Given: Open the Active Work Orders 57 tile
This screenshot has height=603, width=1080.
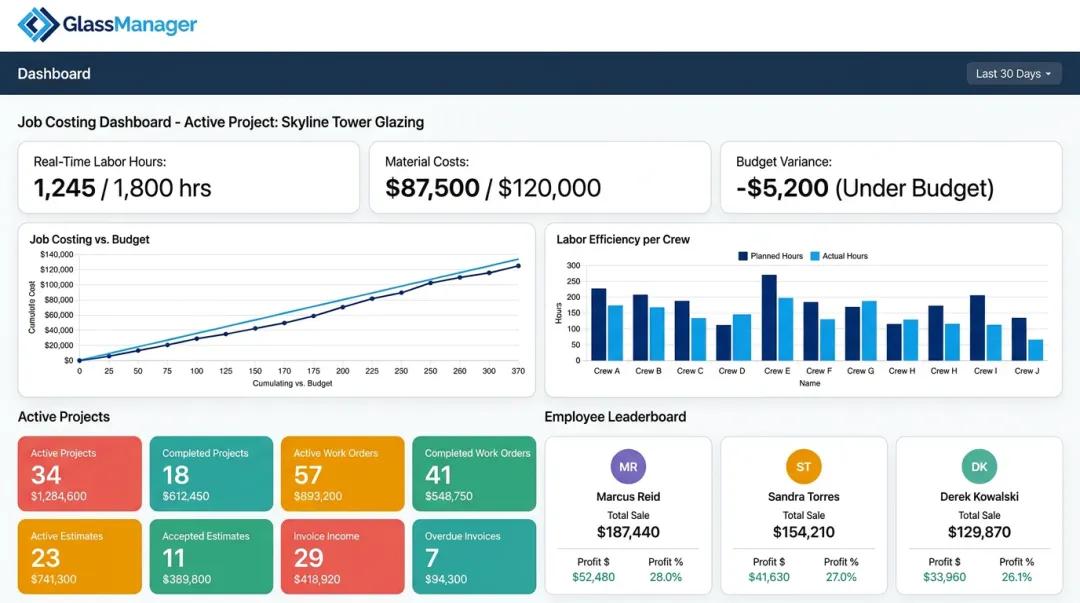Looking at the screenshot, I should [x=342, y=473].
